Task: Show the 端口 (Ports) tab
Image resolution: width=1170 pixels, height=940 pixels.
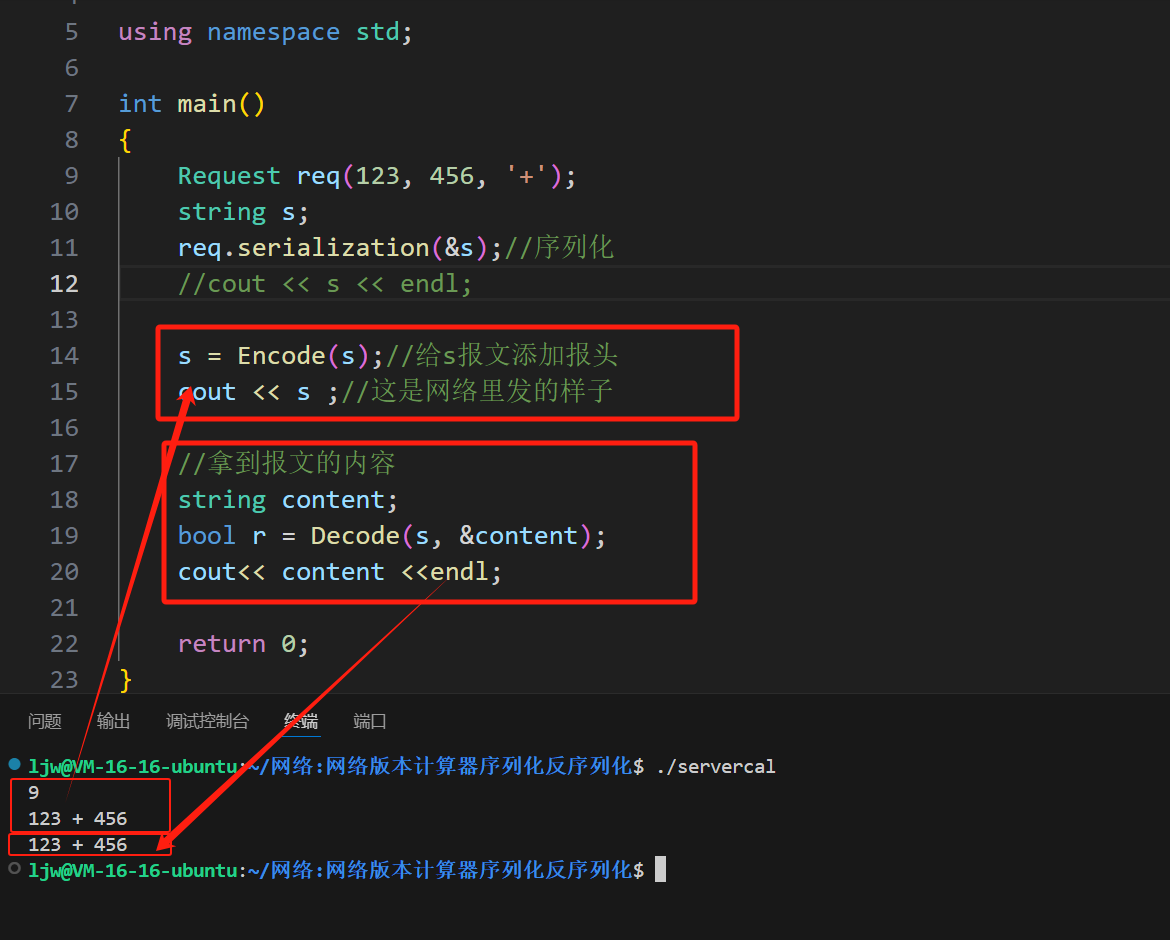Action: (370, 721)
